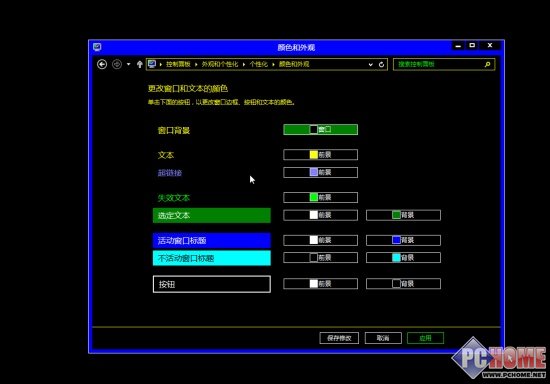The image size is (550, 384).
Task: Close the 颜色和外观 window
Action: tap(490, 46)
